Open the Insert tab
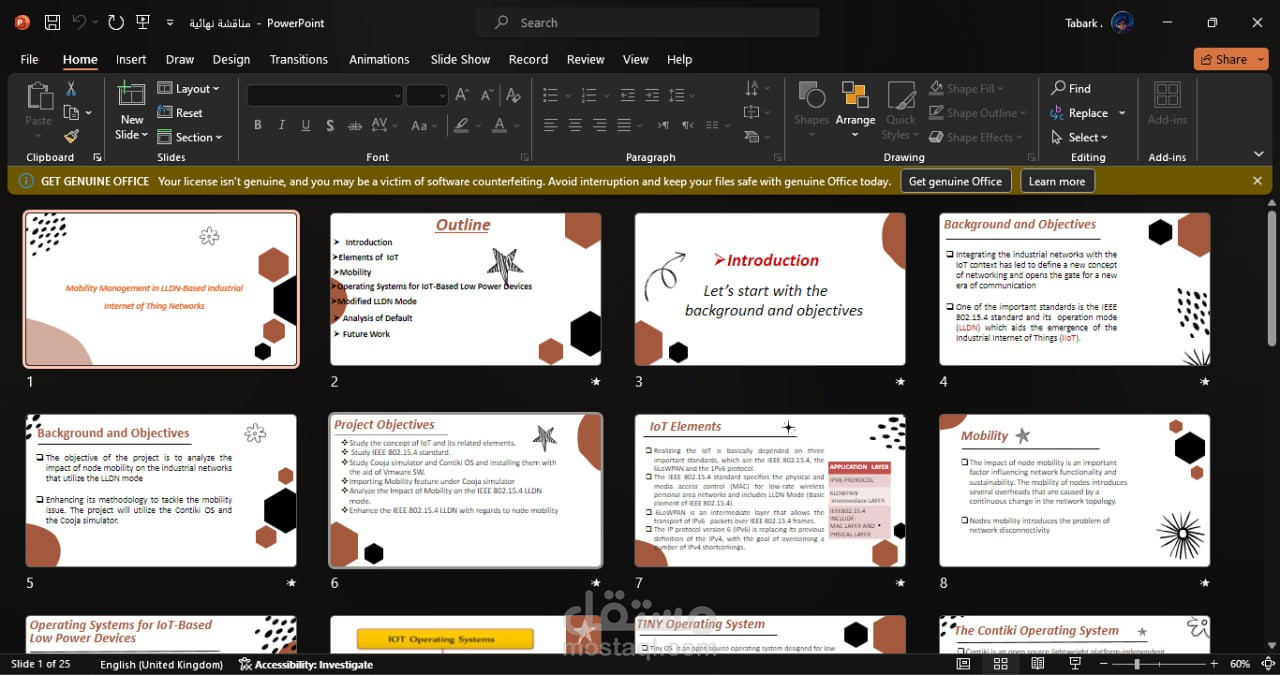This screenshot has height=675, width=1280. coord(131,59)
